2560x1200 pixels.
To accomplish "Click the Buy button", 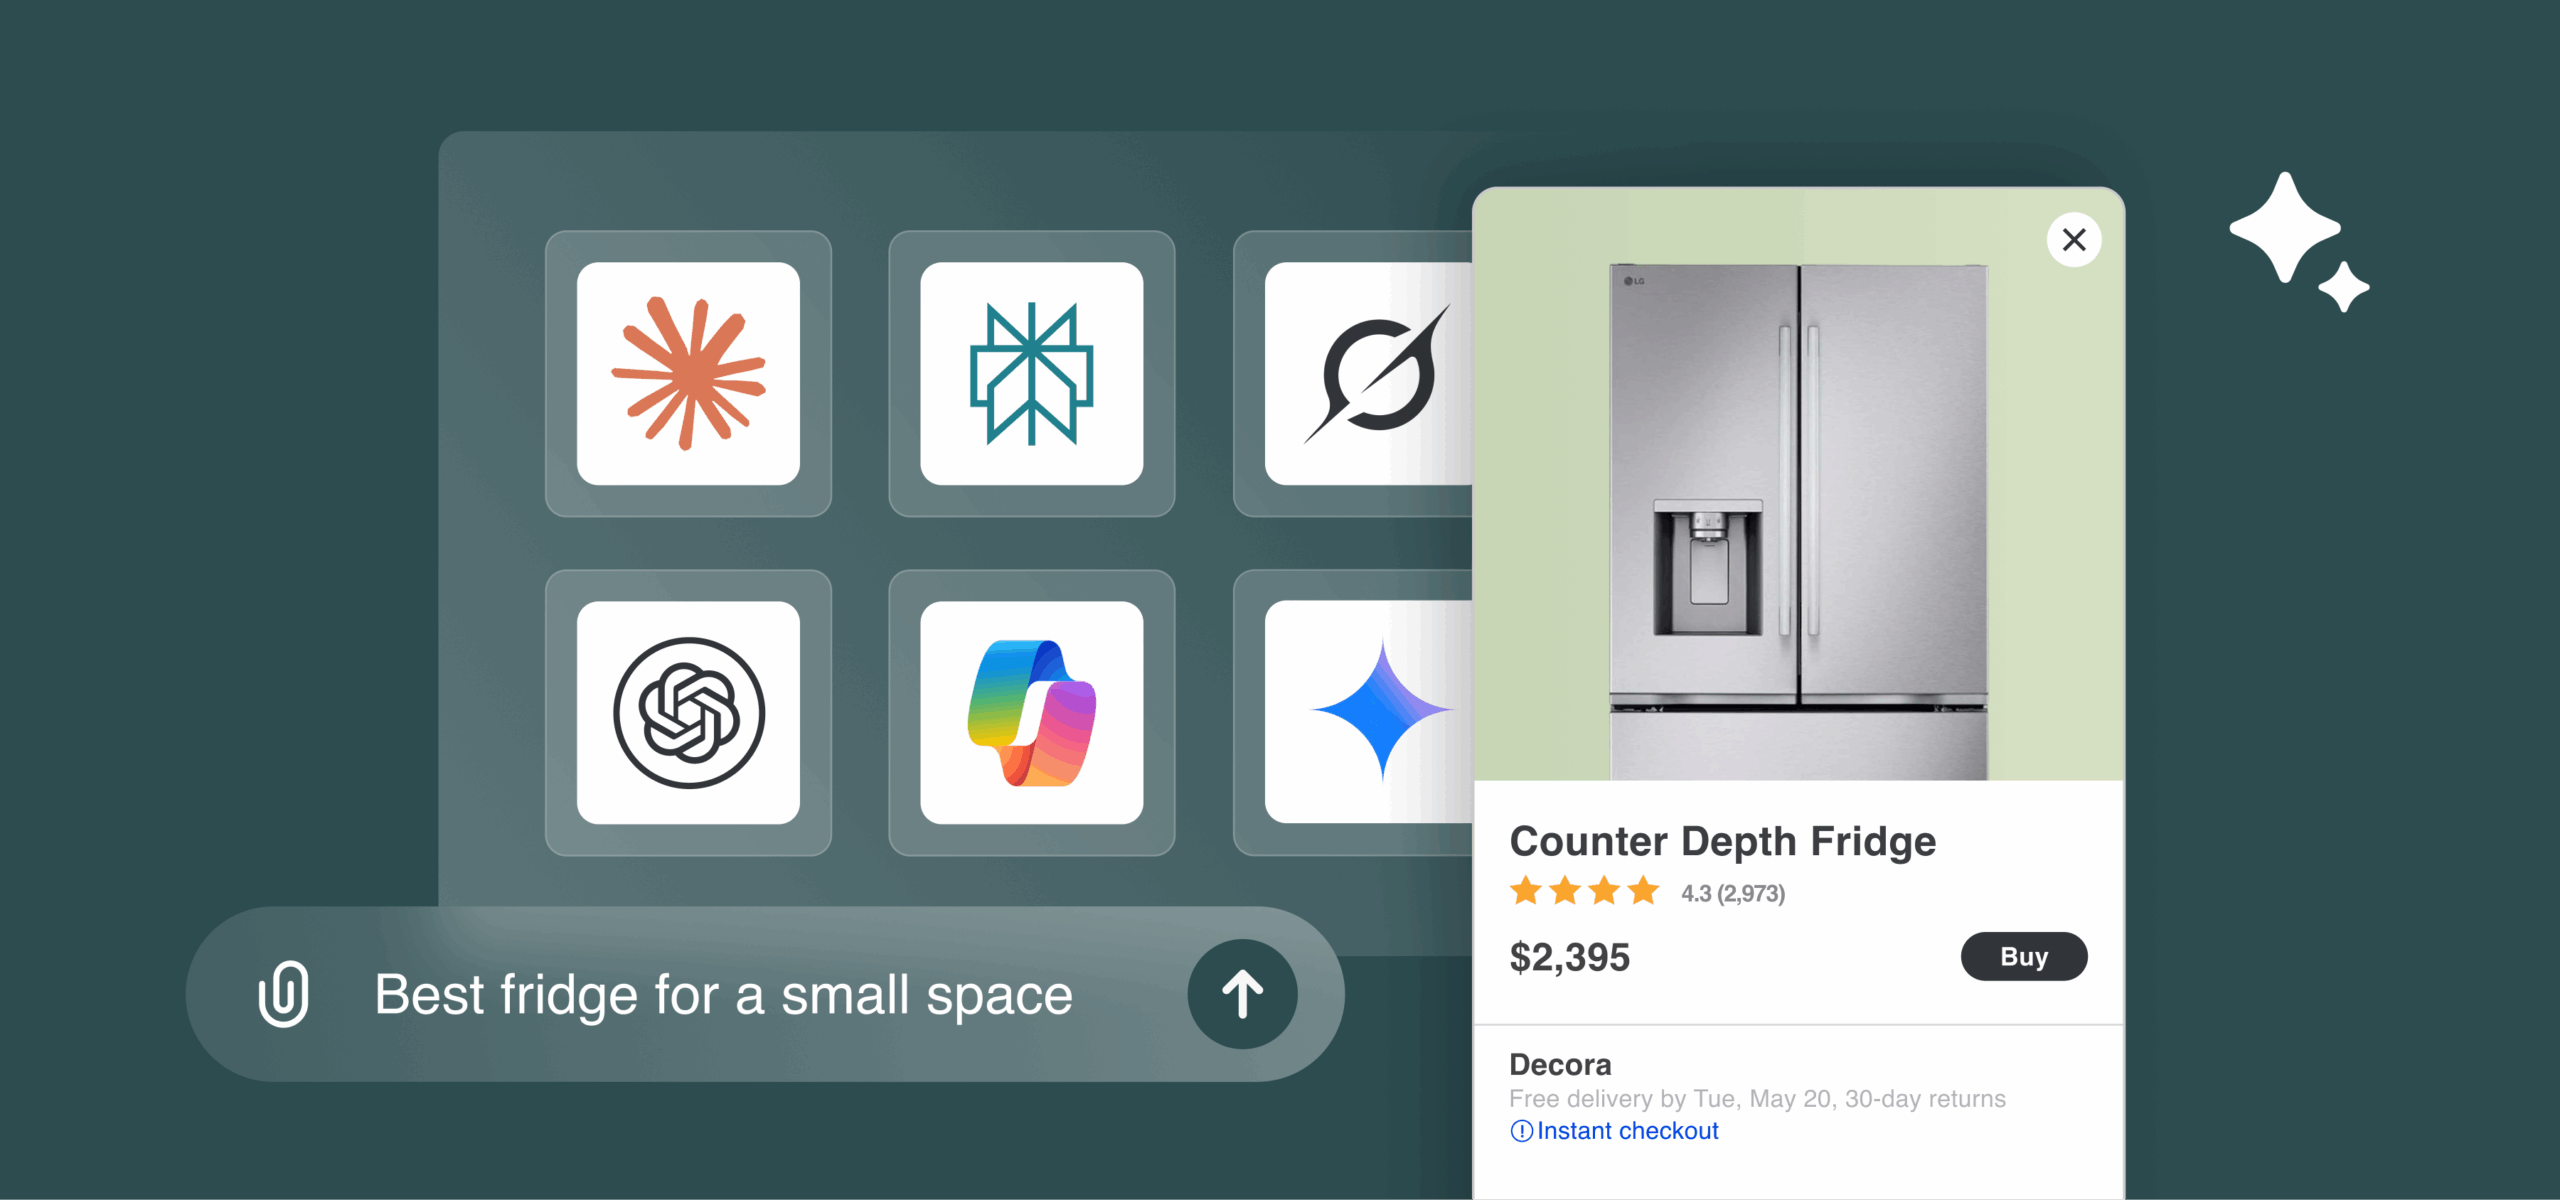I will (x=2024, y=957).
